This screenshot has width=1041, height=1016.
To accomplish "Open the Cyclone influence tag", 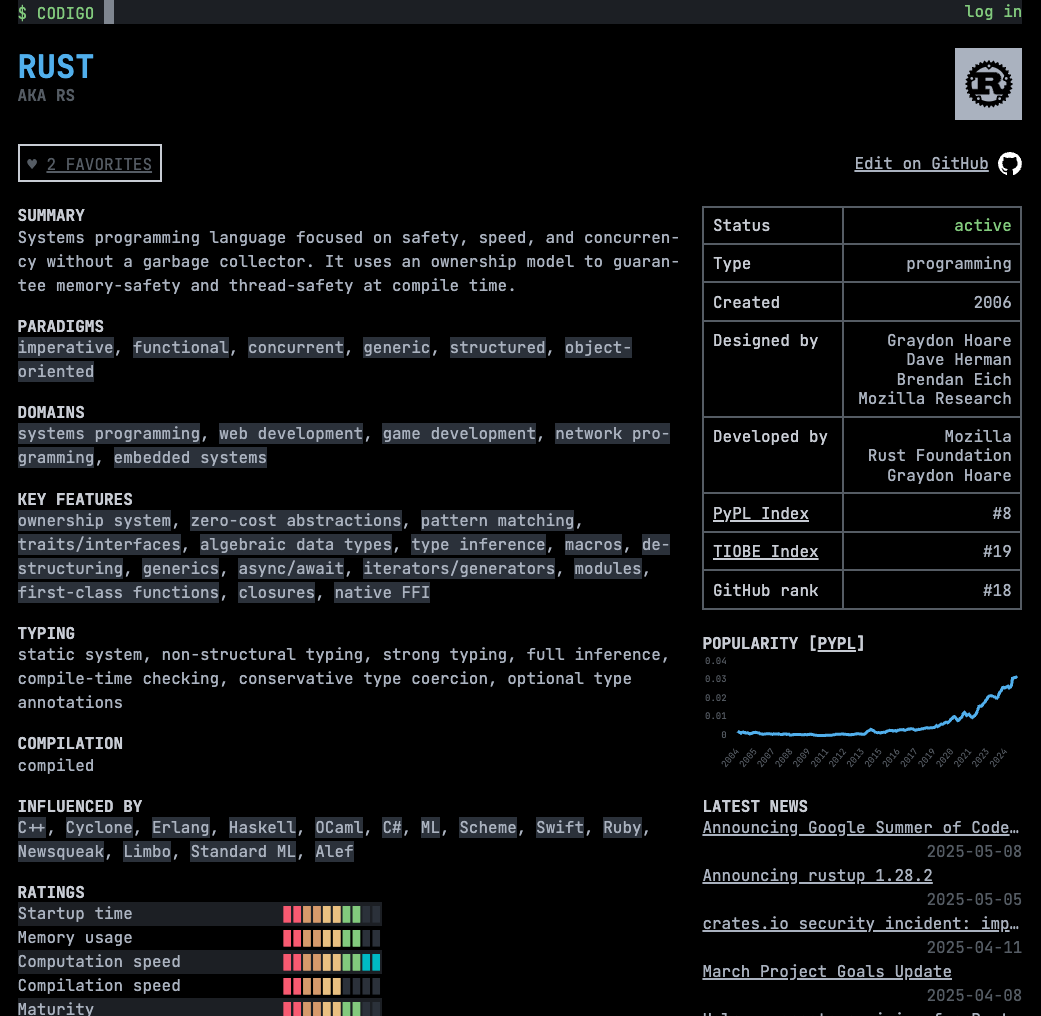I will click(99, 827).
